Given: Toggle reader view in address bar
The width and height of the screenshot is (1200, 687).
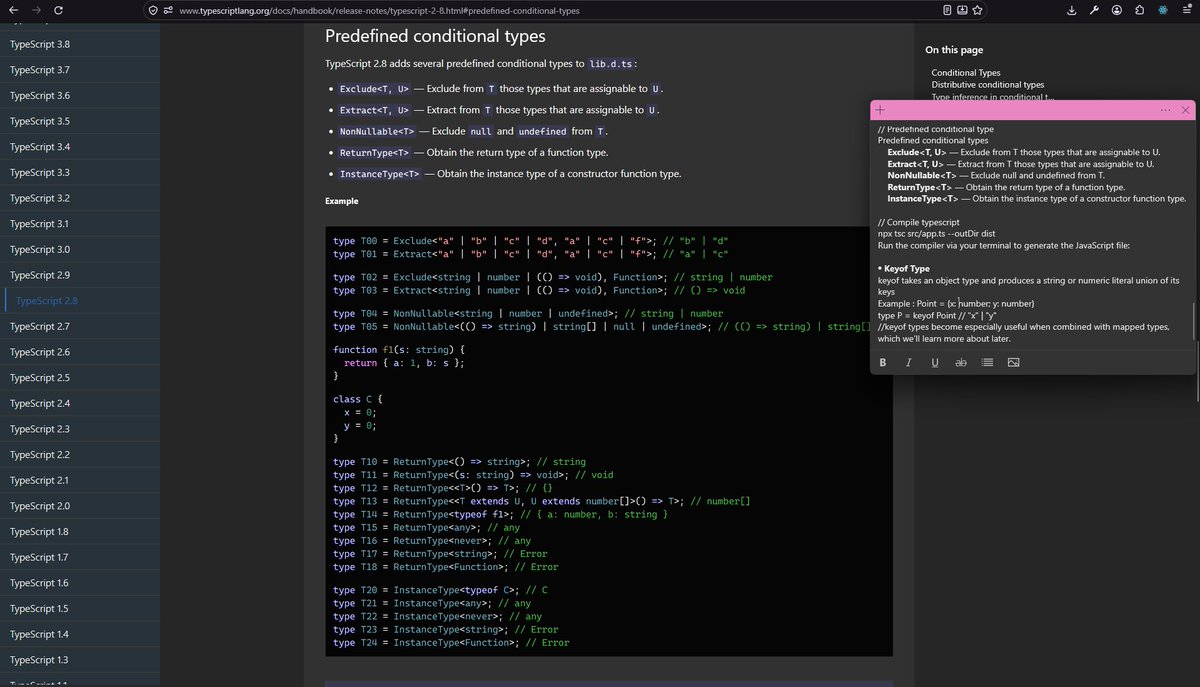Looking at the screenshot, I should [x=947, y=10].
